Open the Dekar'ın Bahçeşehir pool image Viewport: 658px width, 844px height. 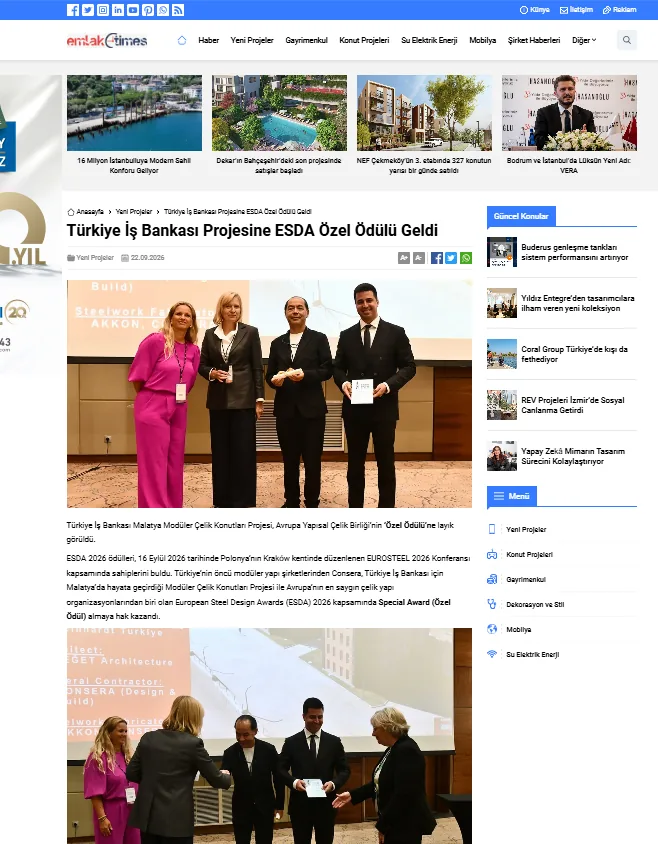pos(279,112)
